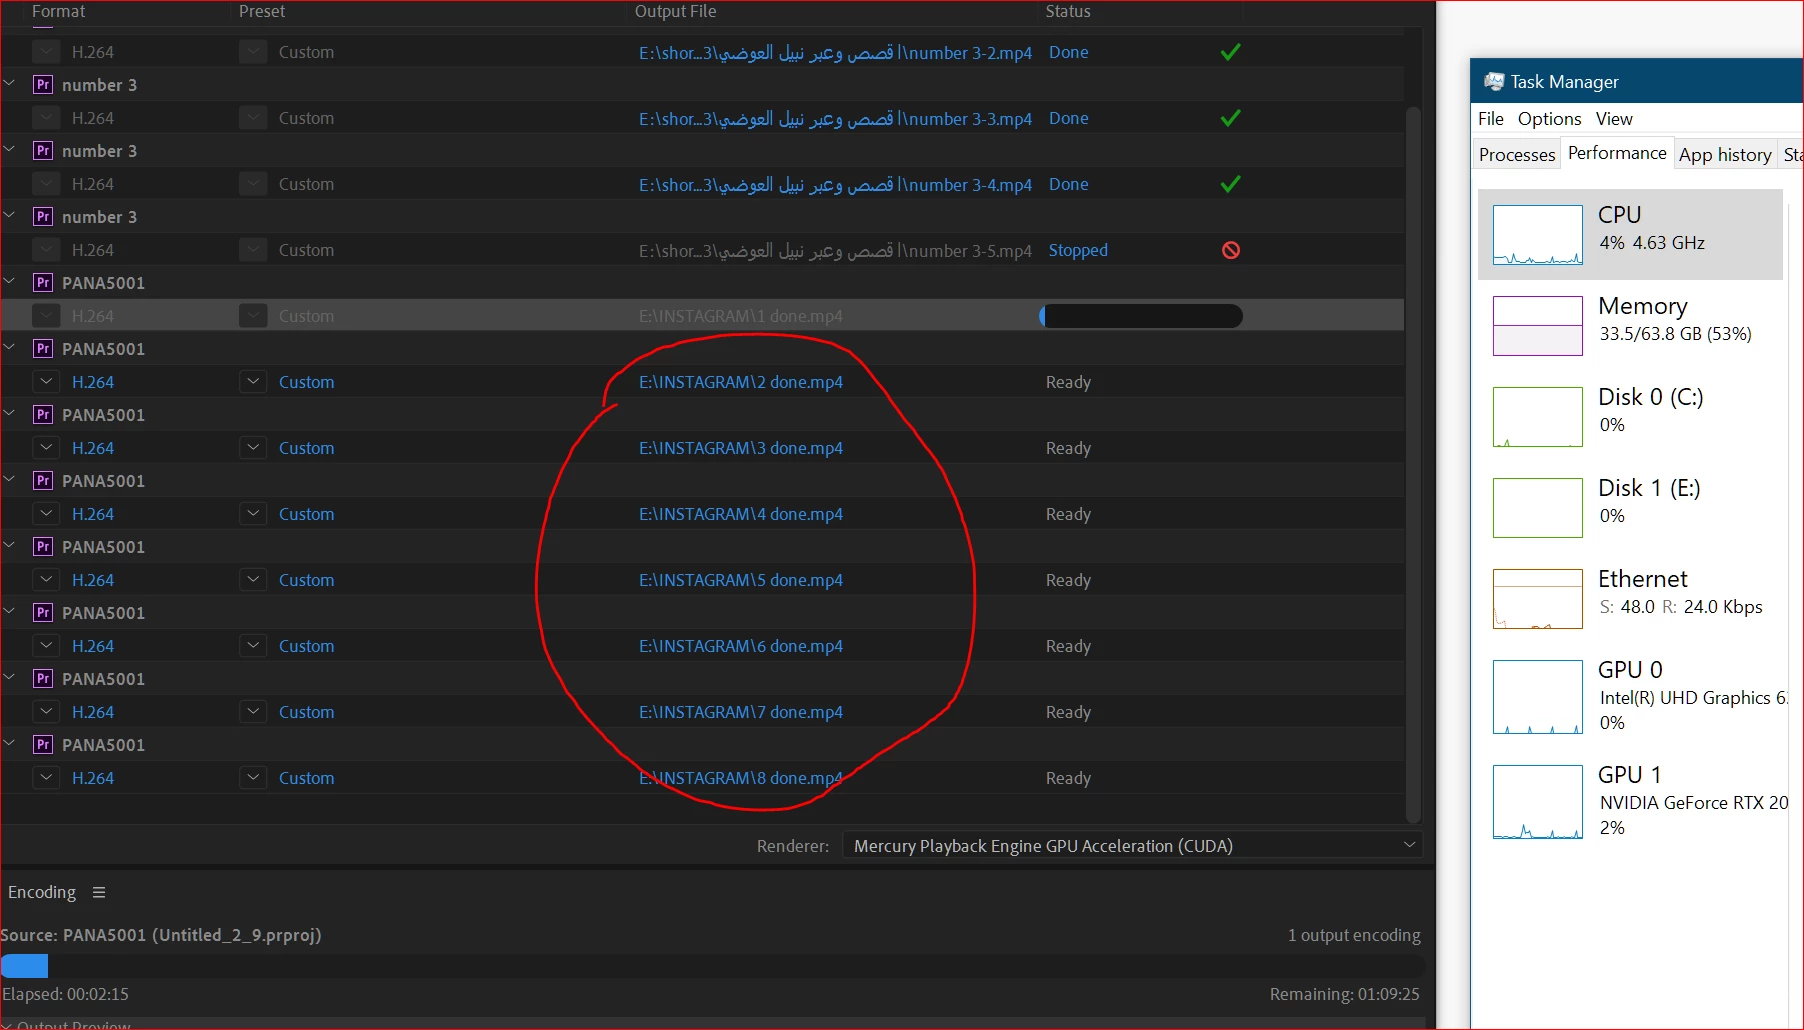Click the Encoding panel title

point(42,892)
